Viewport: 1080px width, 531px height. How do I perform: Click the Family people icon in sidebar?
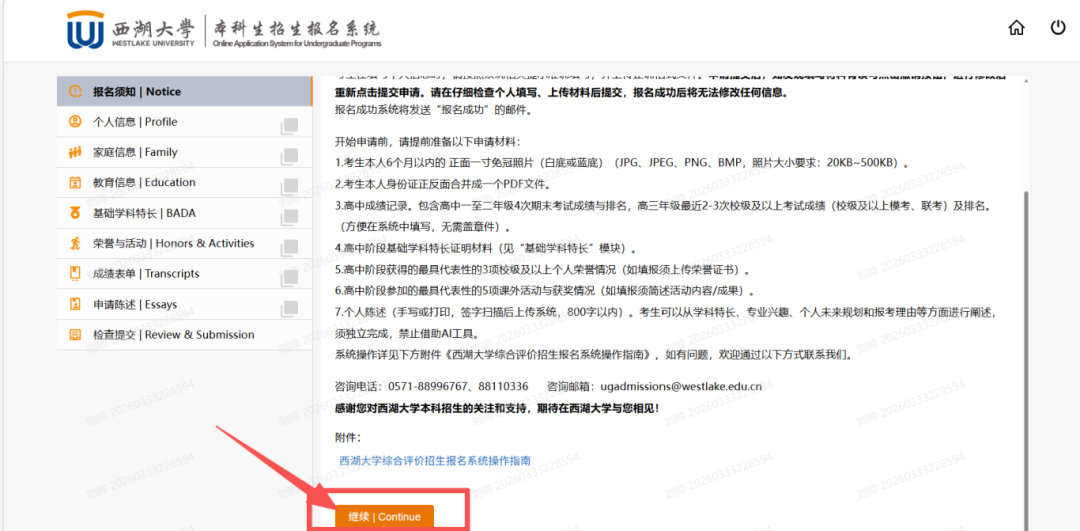coord(75,152)
